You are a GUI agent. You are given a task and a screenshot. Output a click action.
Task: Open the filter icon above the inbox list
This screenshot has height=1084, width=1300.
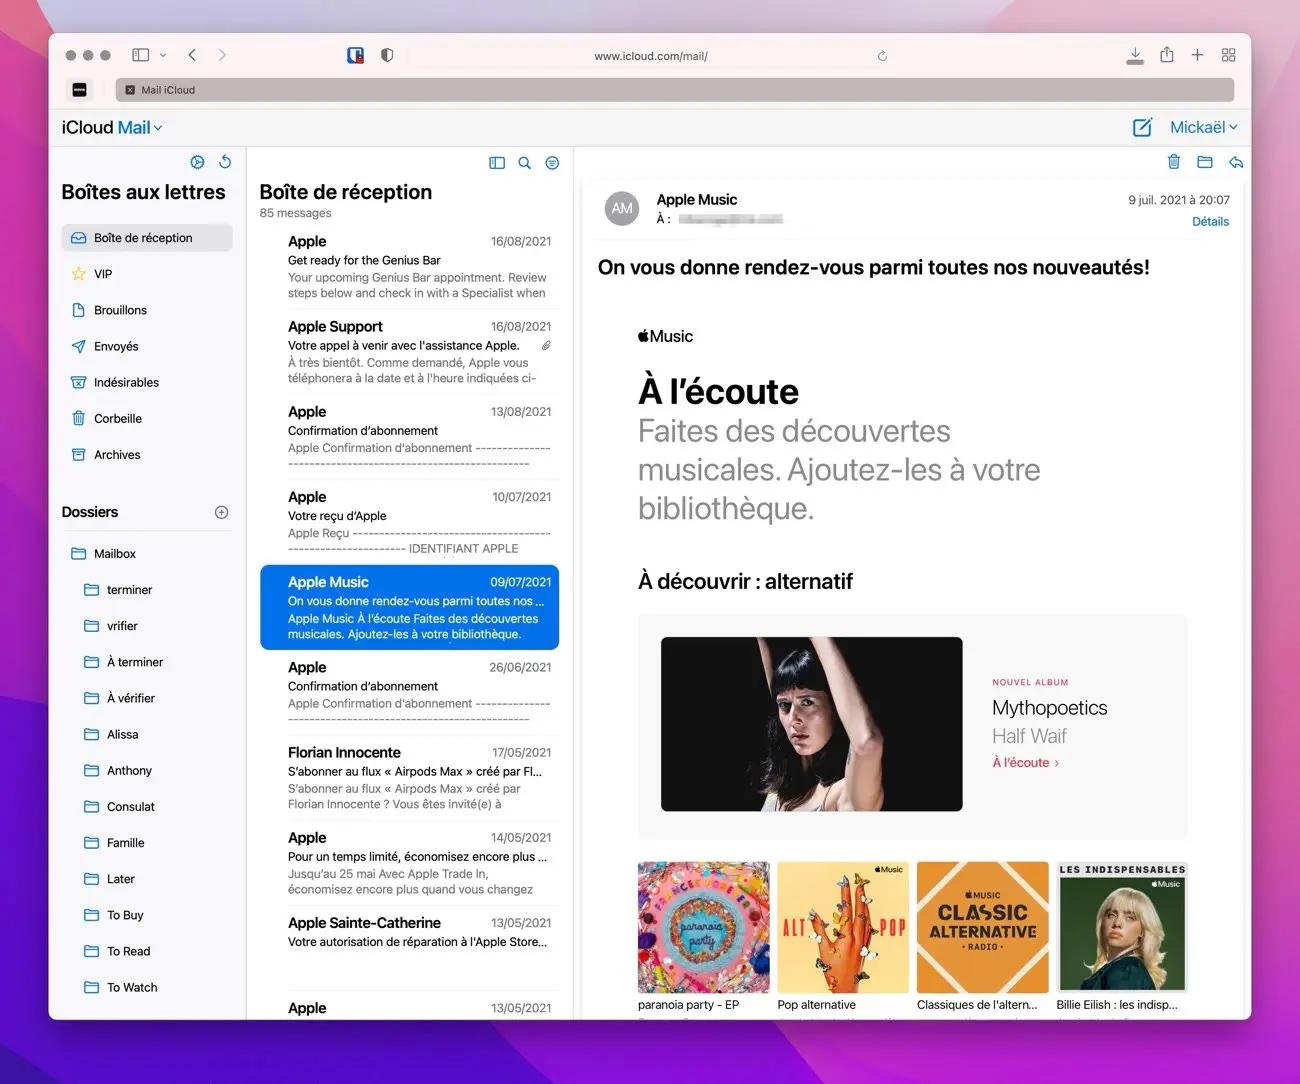[x=551, y=162]
